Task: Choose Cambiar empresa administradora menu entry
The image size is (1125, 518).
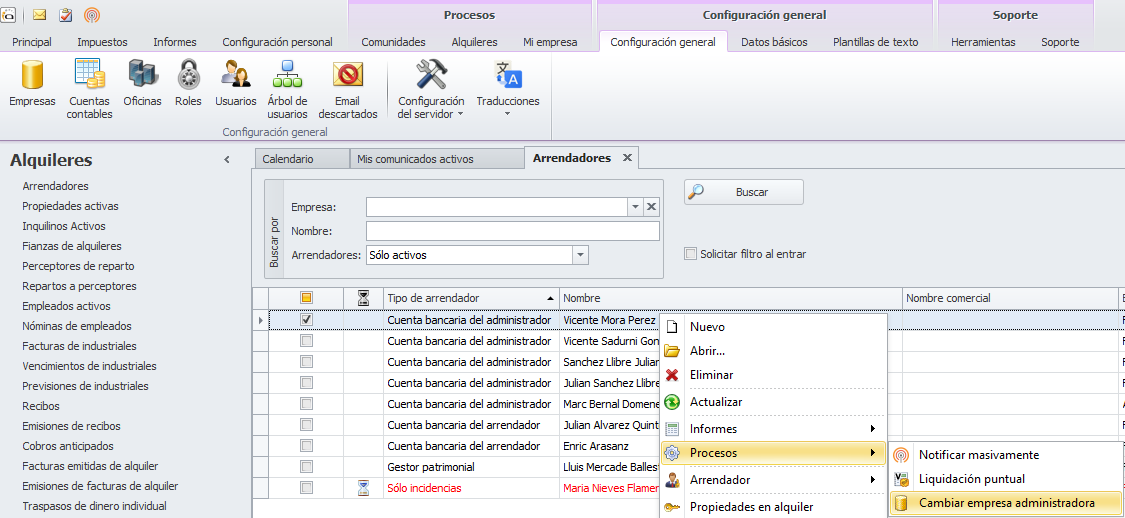Action: pyautogui.click(x=1006, y=503)
